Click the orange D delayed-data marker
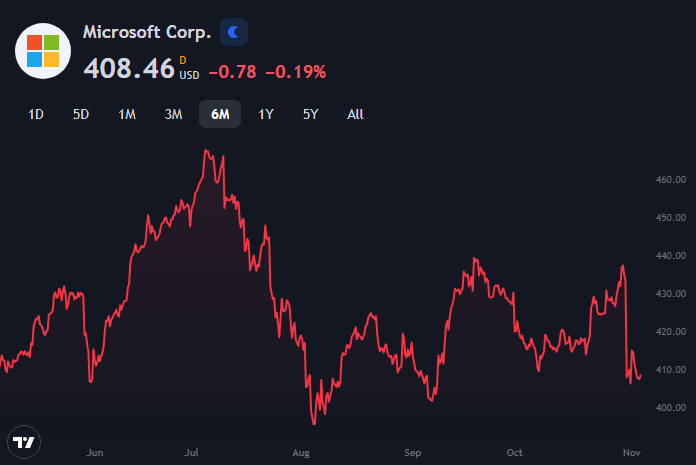The width and height of the screenshot is (696, 465). coord(183,60)
